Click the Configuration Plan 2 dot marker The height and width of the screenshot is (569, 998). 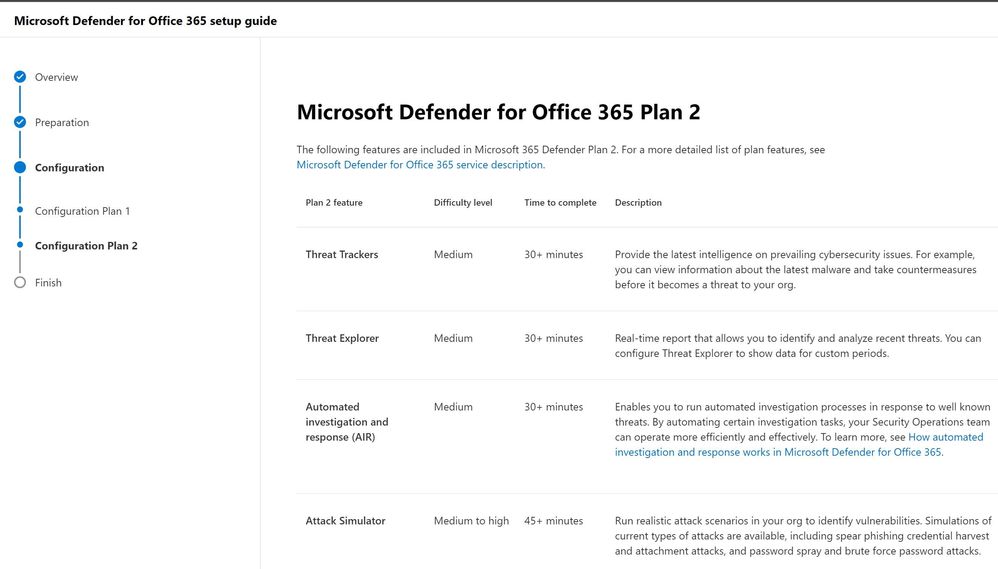tap(20, 245)
